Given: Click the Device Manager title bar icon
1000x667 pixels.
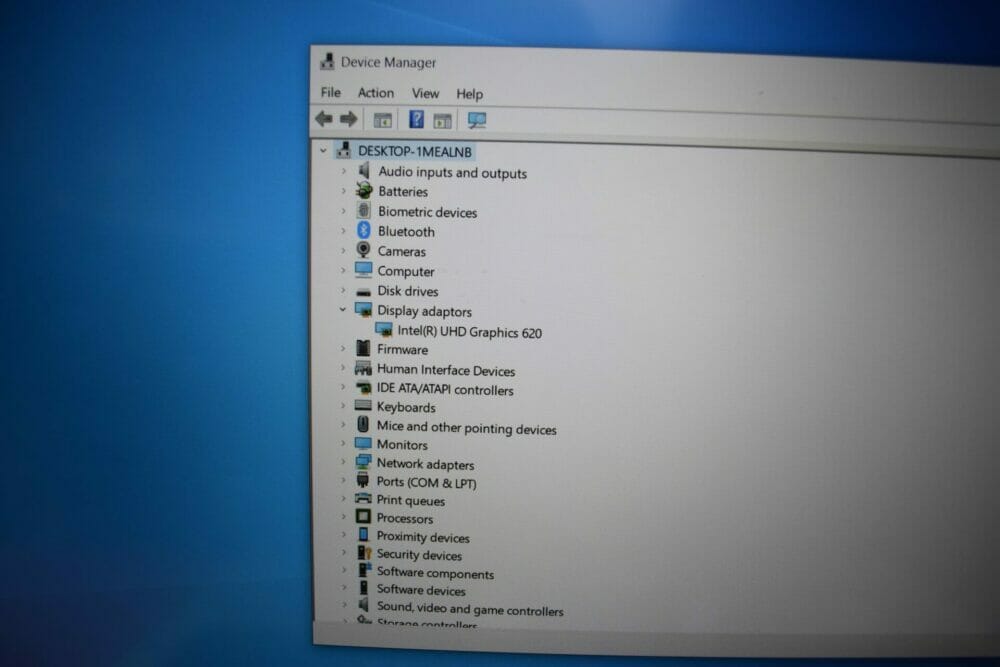Looking at the screenshot, I should coord(327,61).
